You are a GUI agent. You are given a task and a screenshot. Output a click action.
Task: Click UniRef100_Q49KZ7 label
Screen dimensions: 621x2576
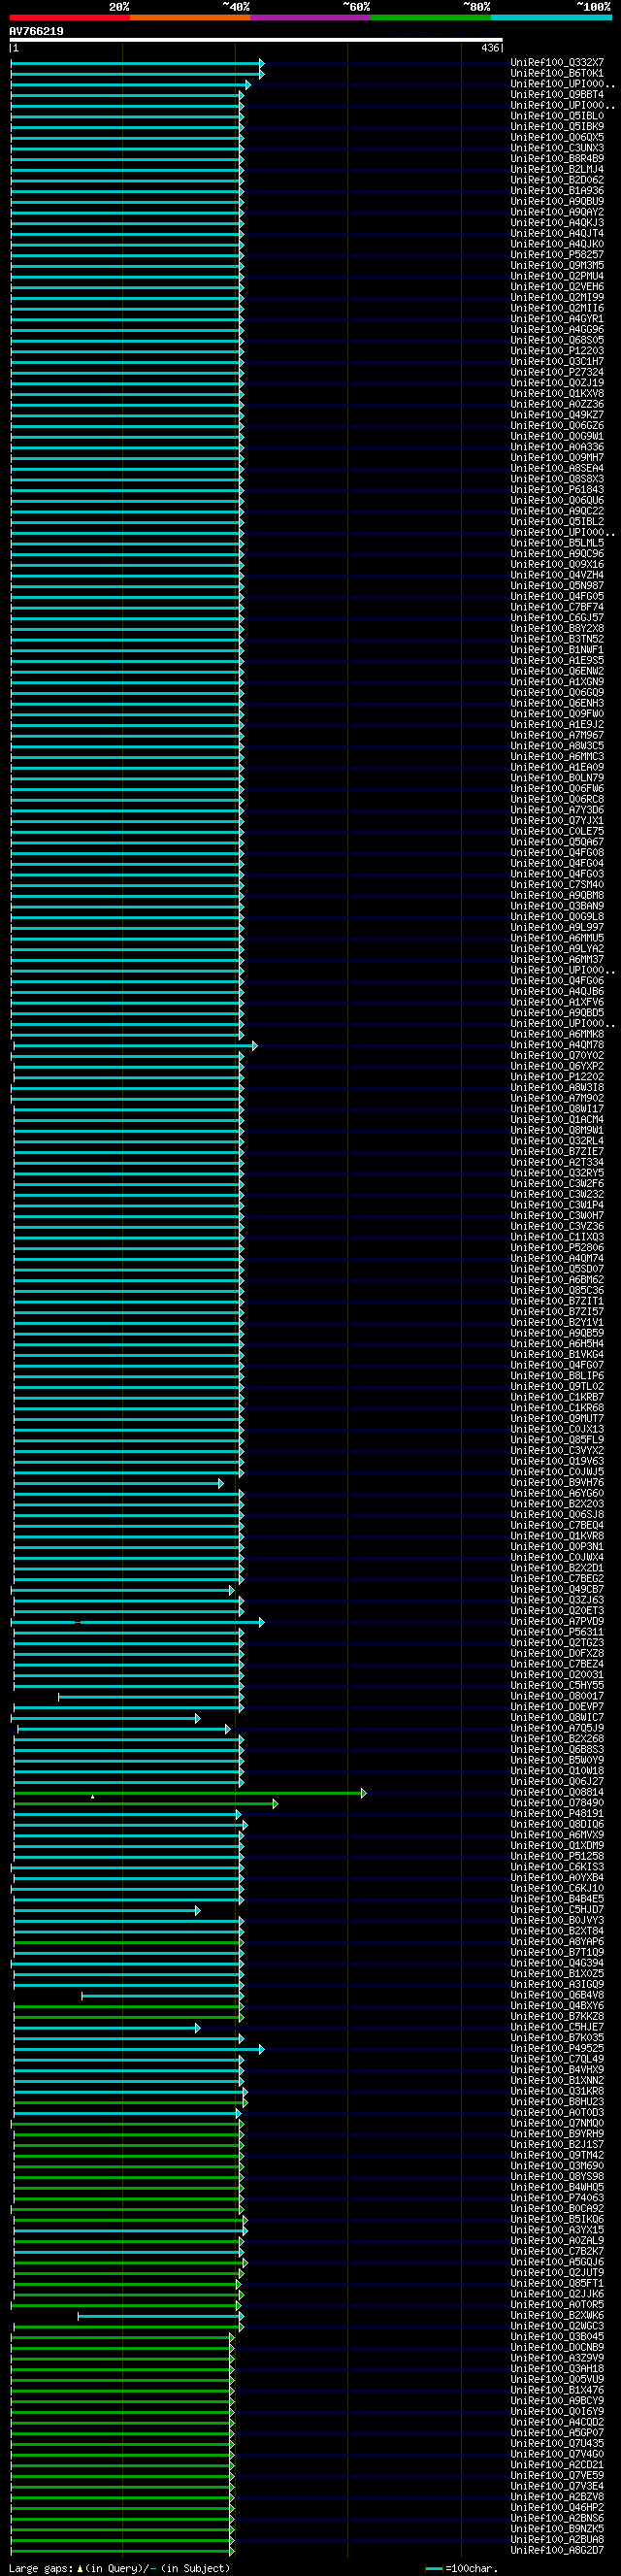point(557,415)
